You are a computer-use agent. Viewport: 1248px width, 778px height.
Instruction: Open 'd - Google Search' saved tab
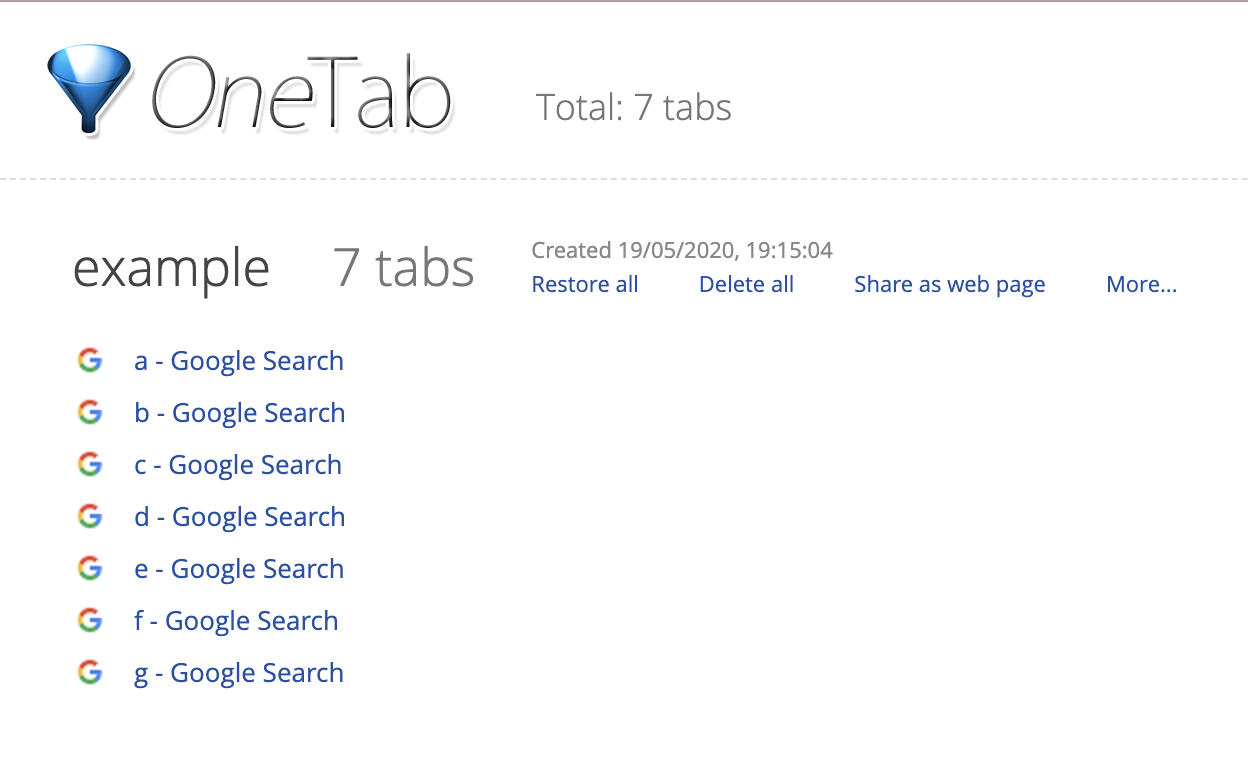pos(240,517)
